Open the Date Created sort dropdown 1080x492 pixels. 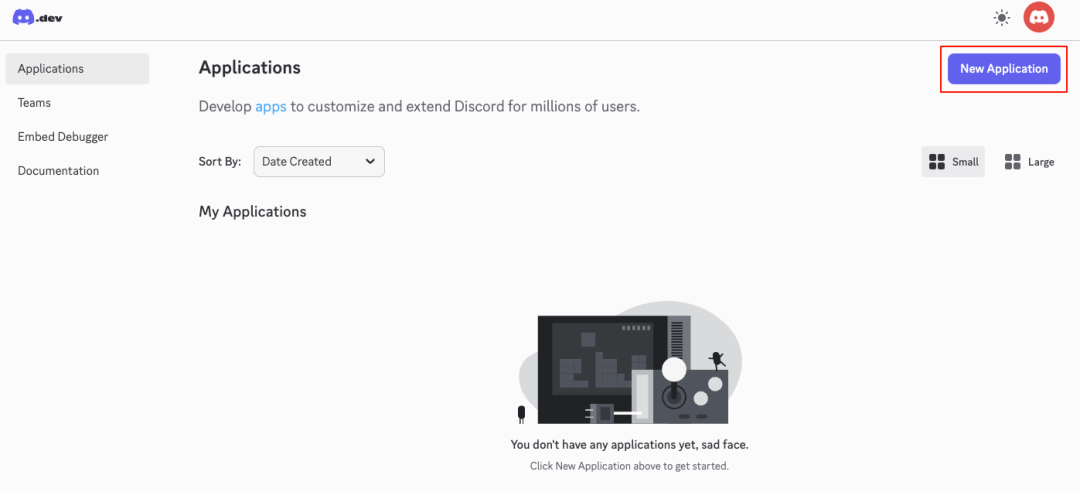click(x=318, y=162)
